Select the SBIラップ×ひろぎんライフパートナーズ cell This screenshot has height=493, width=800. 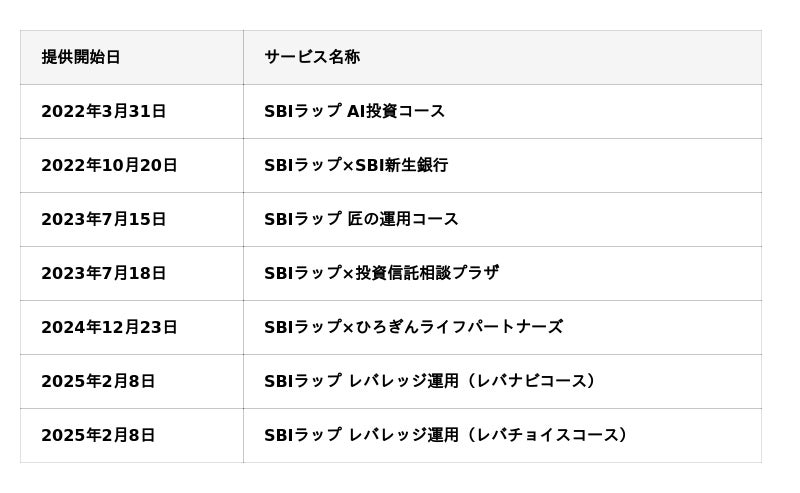pyautogui.click(x=413, y=327)
